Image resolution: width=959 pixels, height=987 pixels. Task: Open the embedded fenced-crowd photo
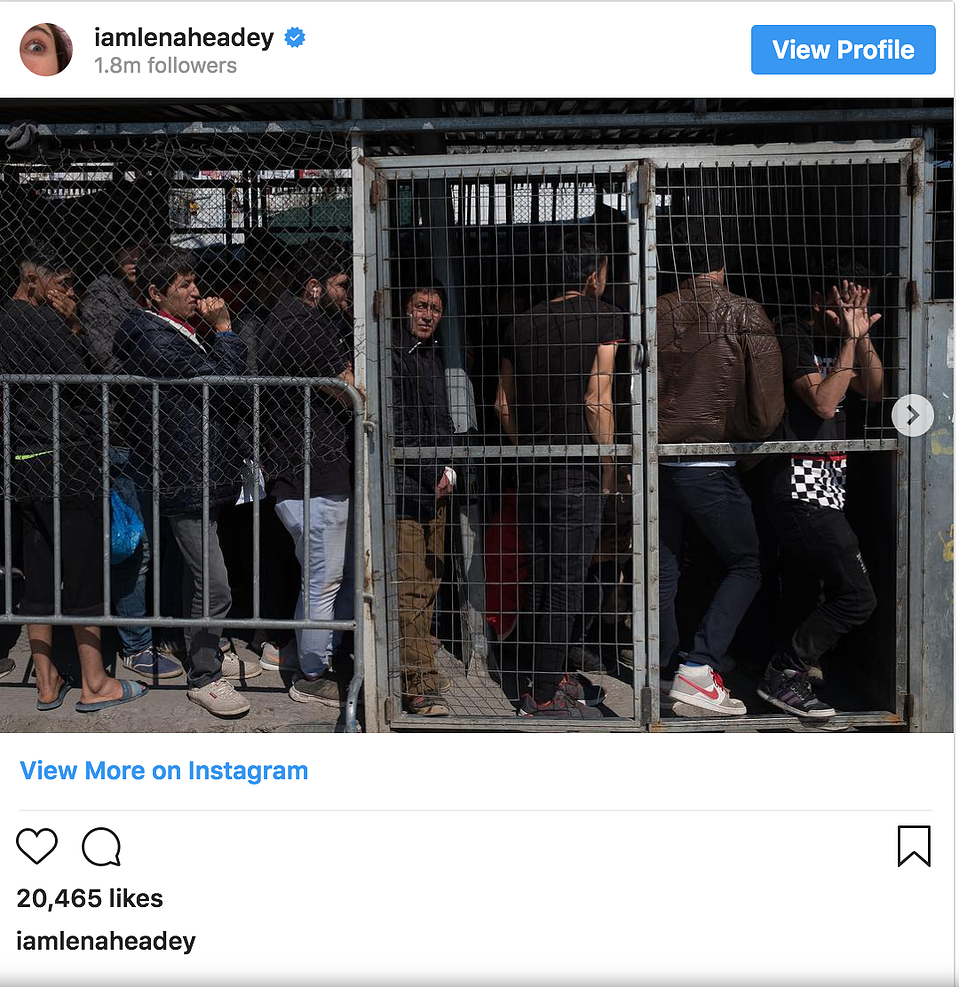[476, 415]
